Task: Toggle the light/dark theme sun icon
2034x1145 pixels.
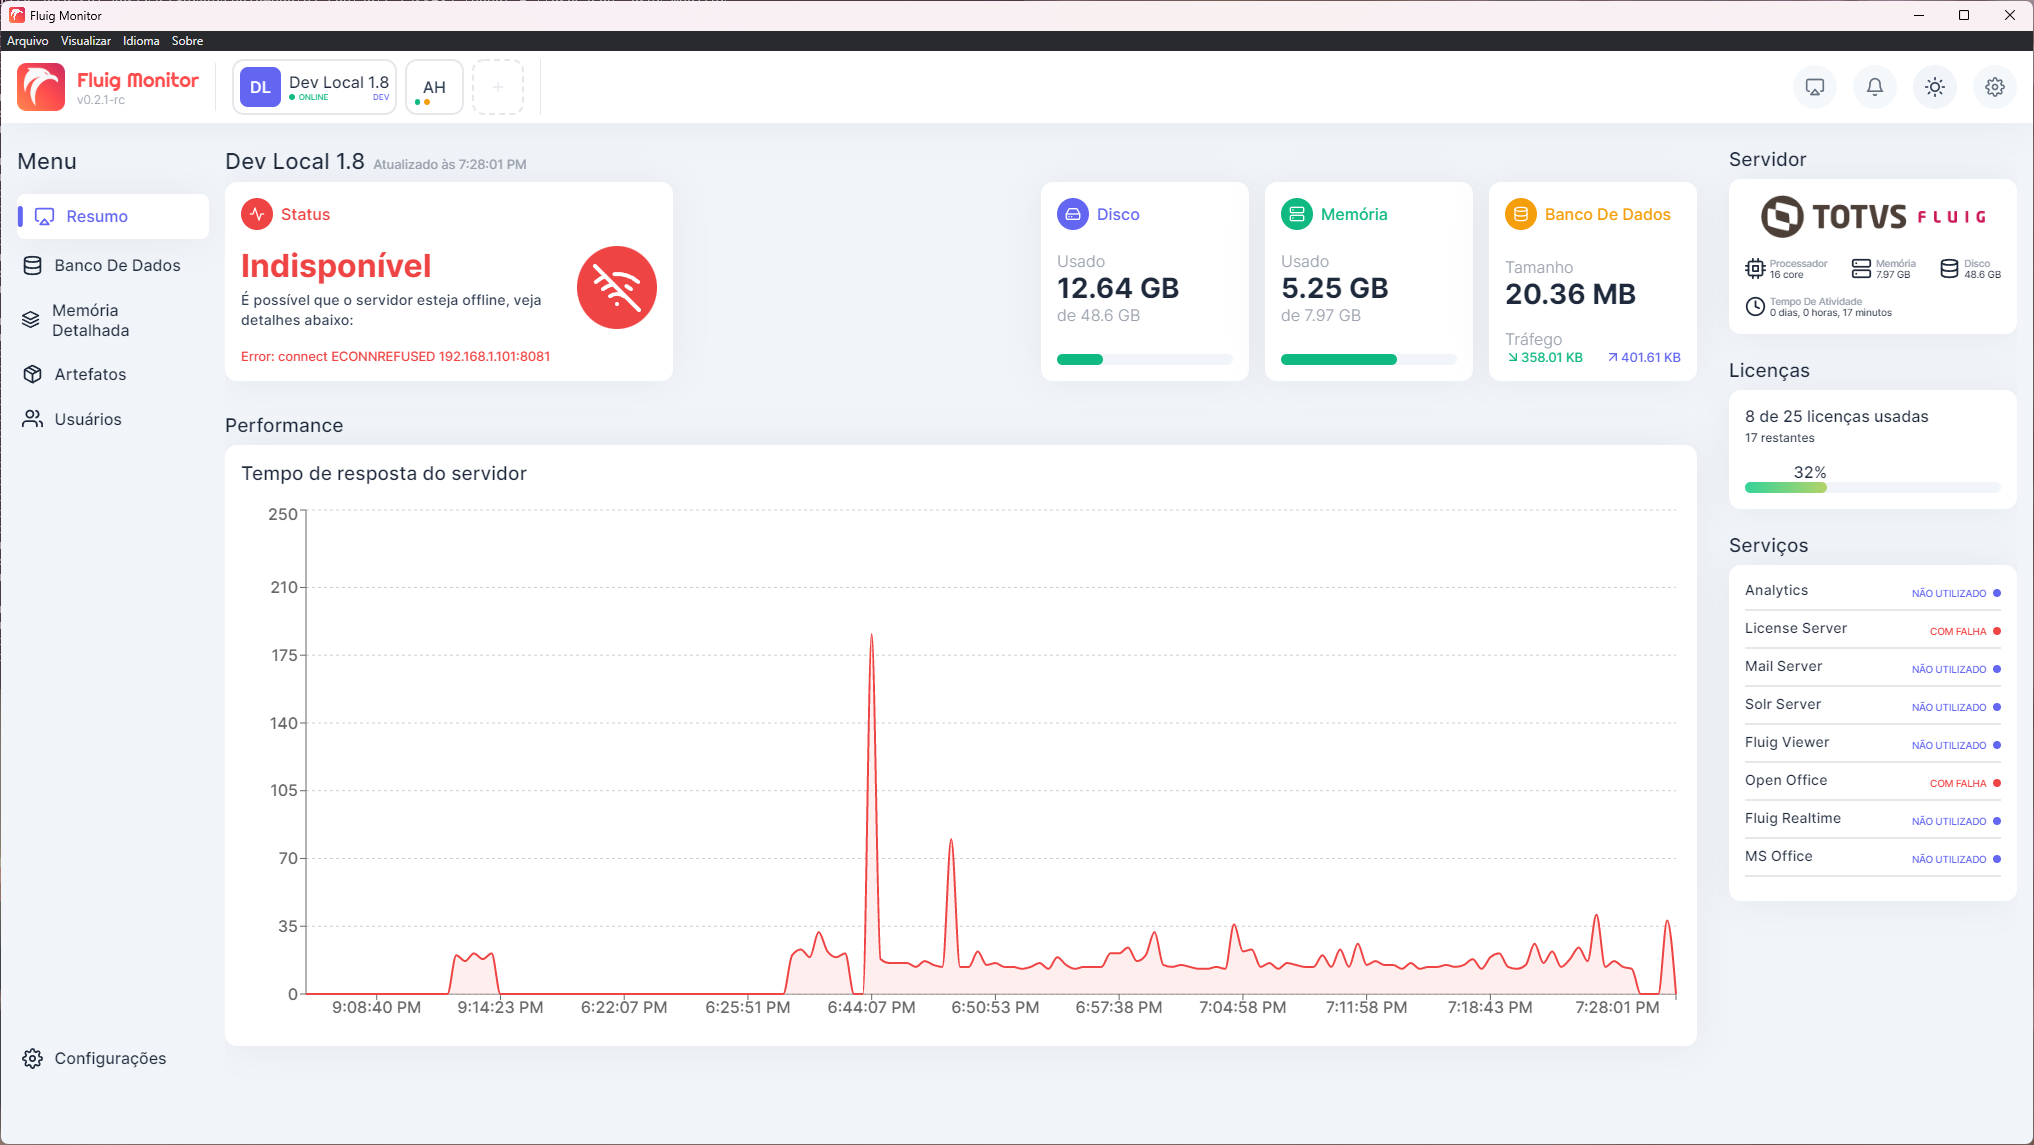Action: pos(1935,87)
